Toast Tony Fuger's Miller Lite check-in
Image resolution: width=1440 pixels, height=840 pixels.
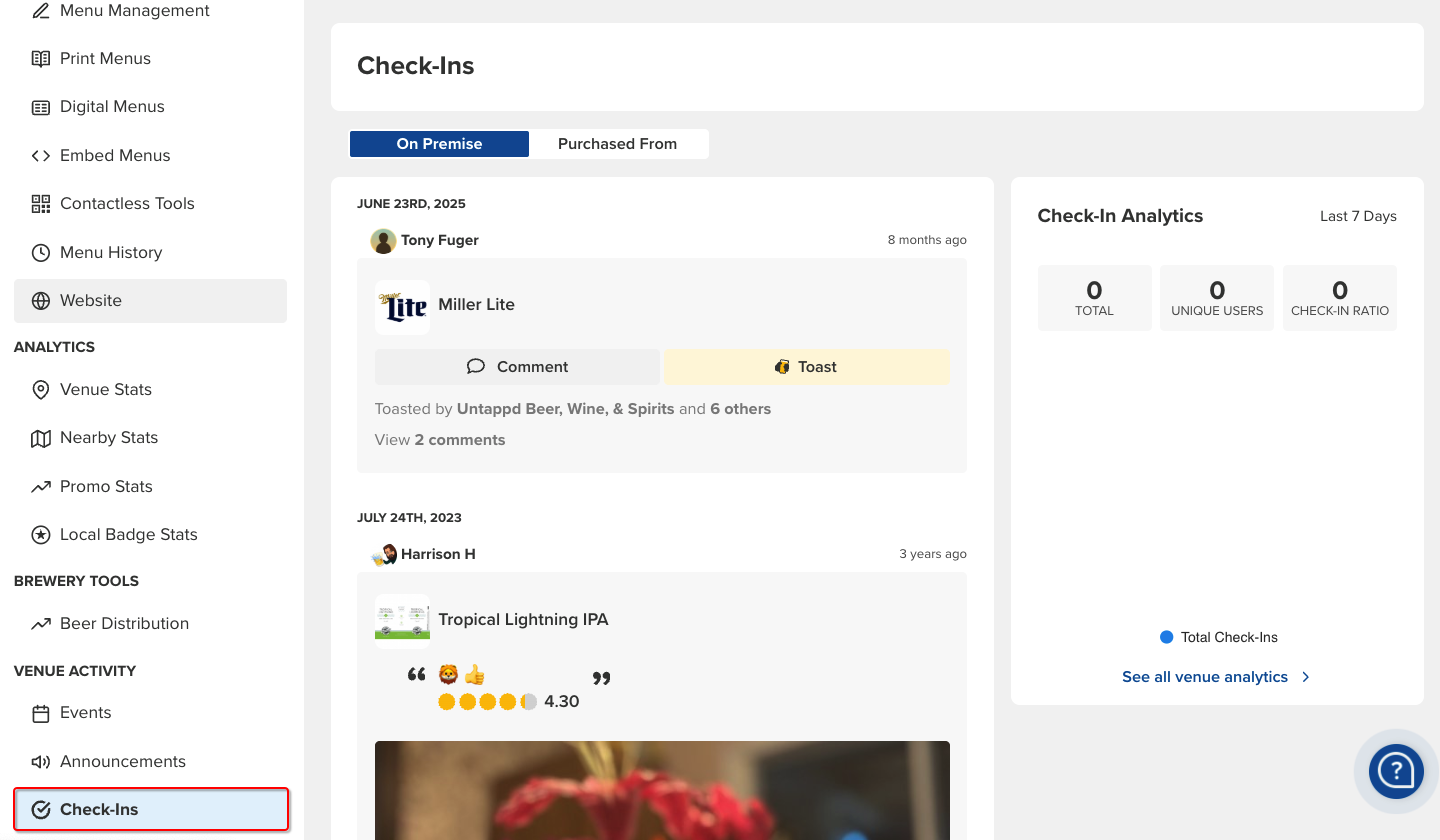806,367
